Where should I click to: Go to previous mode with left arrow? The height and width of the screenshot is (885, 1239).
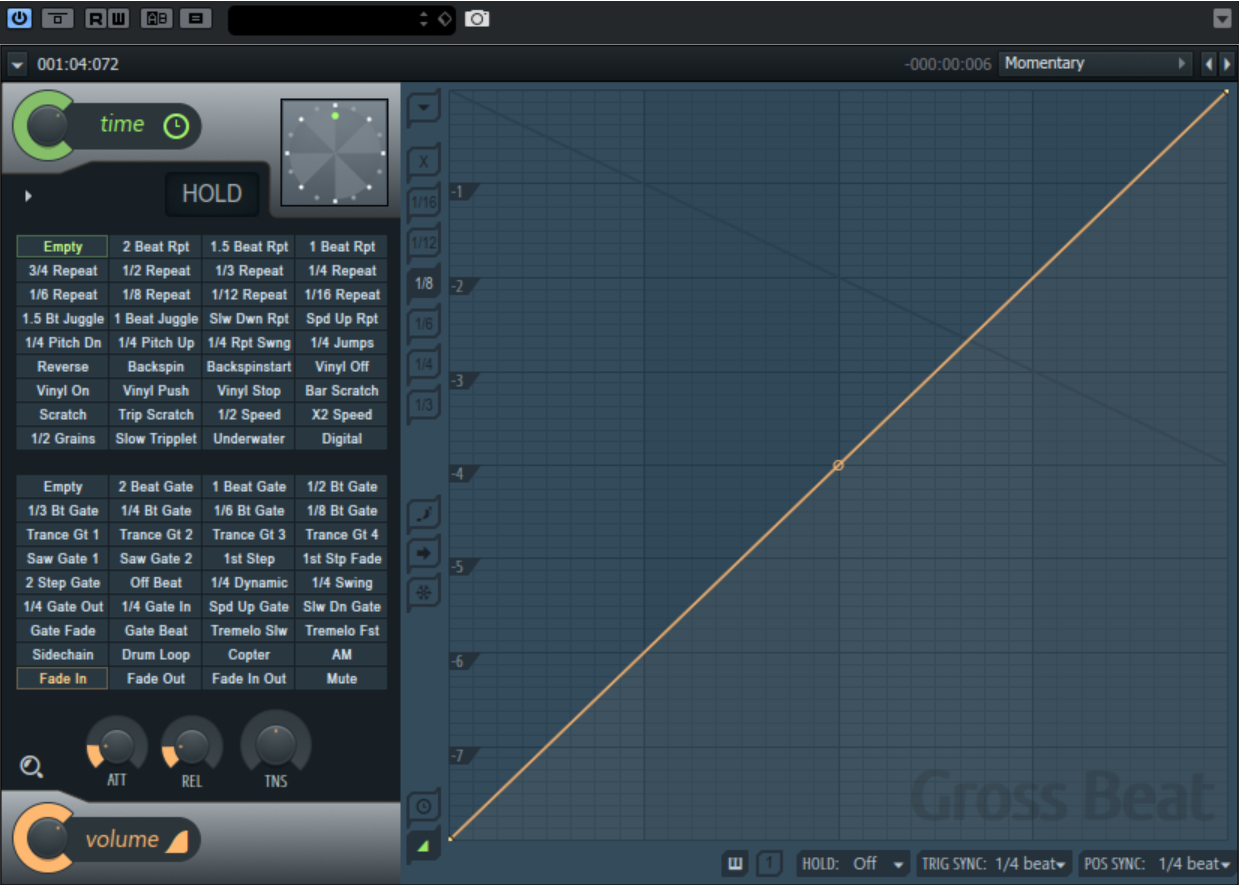click(1208, 64)
